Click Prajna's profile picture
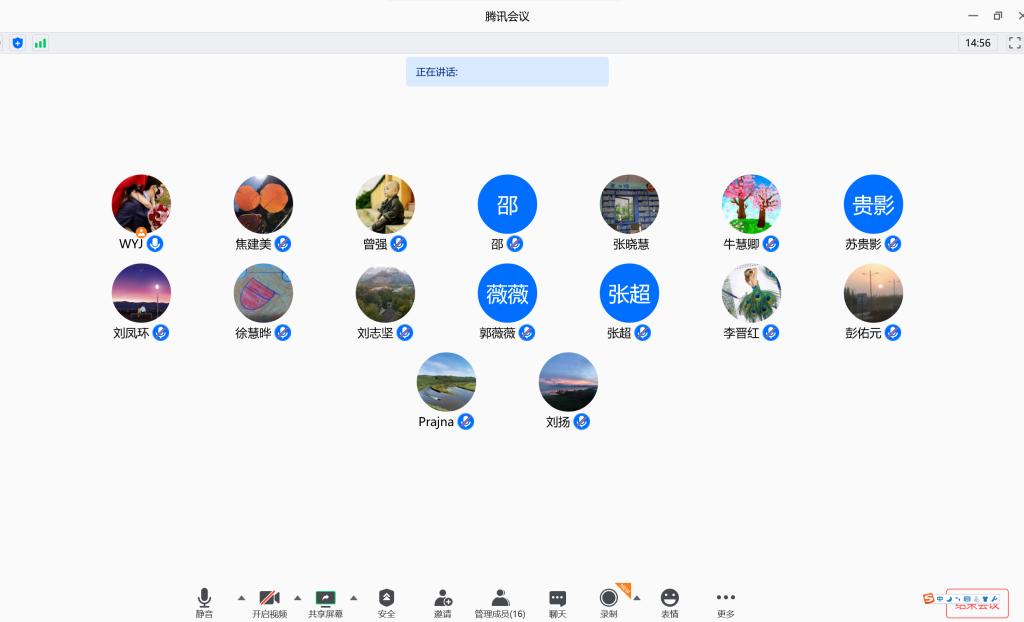 coord(446,382)
